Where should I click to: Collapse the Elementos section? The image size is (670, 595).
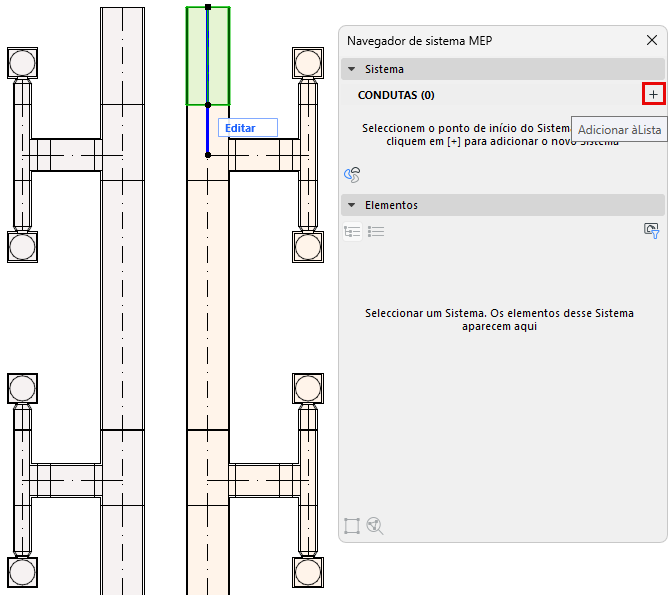pyautogui.click(x=351, y=205)
